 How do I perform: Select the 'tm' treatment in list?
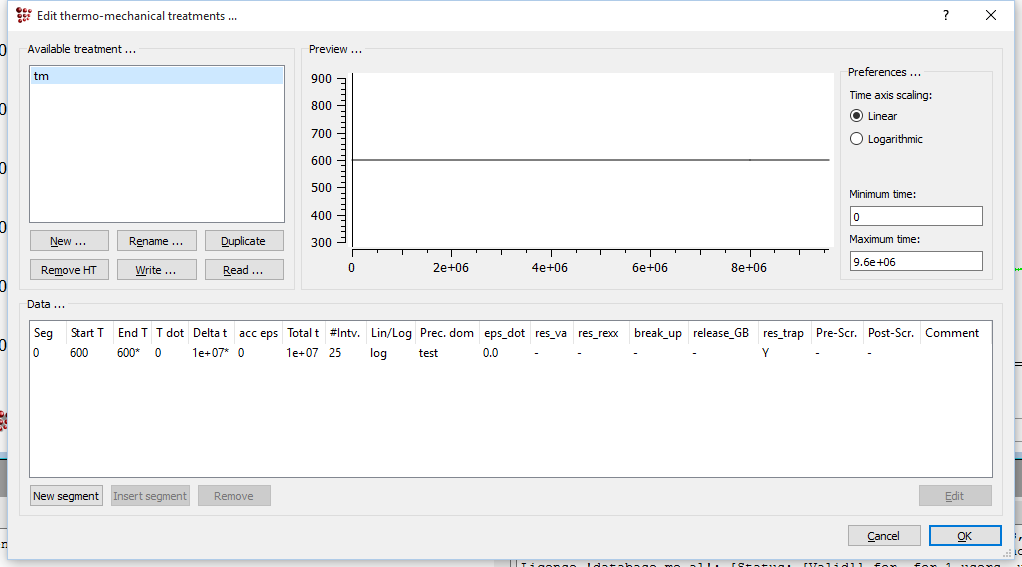tap(156, 76)
